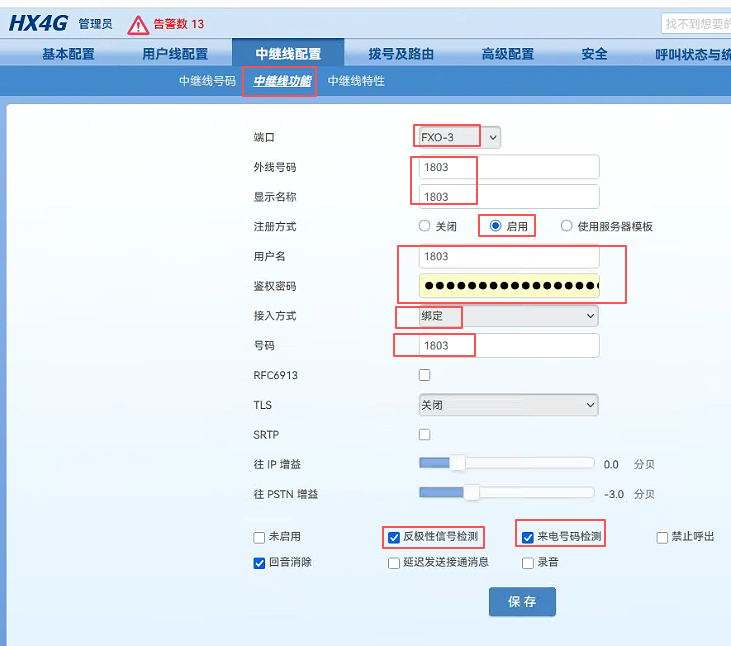The width and height of the screenshot is (731, 646).
Task: Select the 使用服务器模板 radio button
Action: [x=566, y=226]
